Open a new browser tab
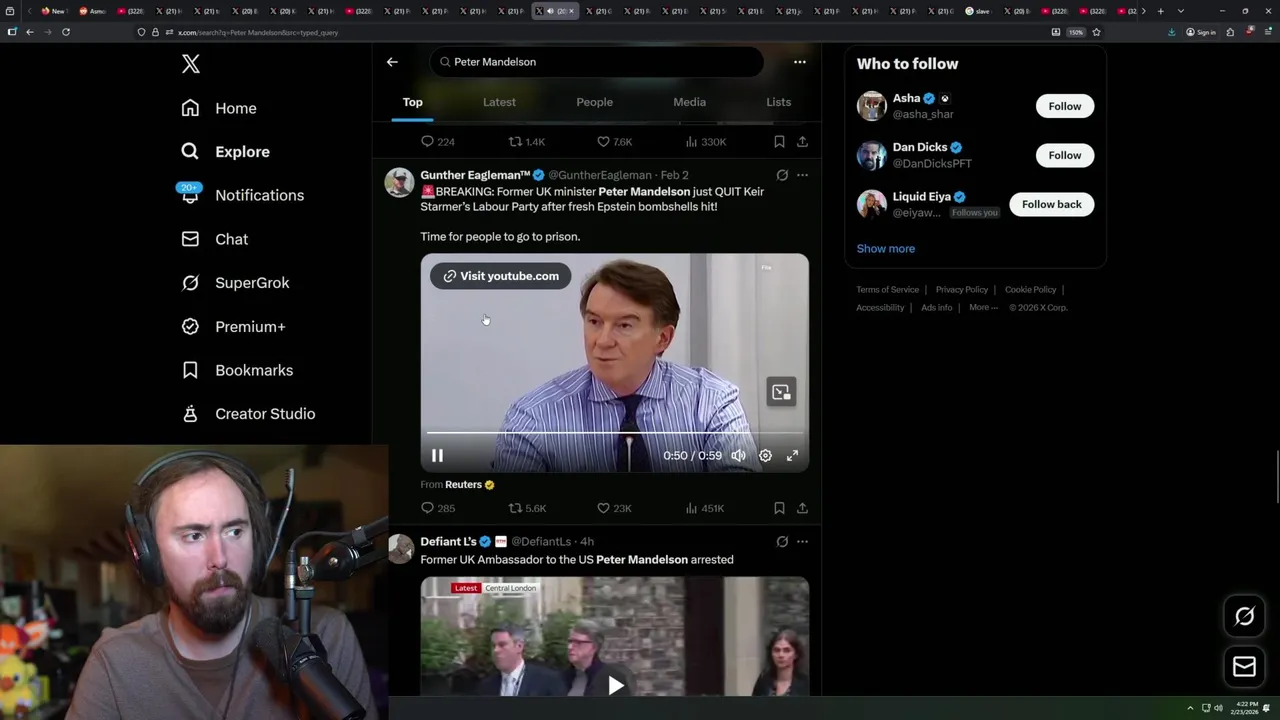Viewport: 1280px width, 720px height. pyautogui.click(x=1160, y=11)
